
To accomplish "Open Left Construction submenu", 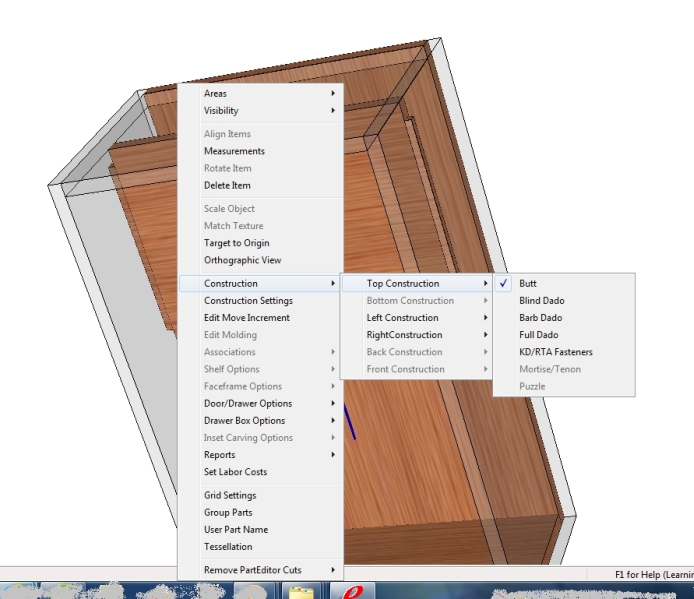I will click(x=402, y=318).
